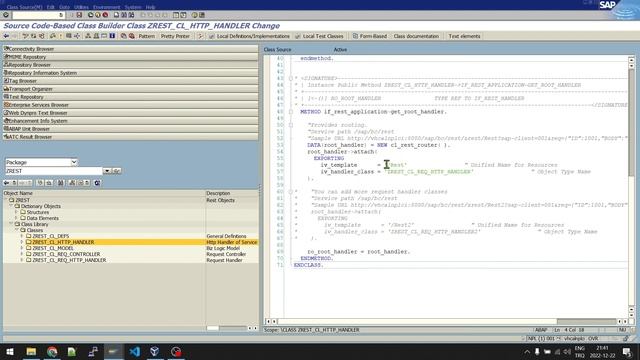Open the Repository Browser

(x=131, y=64)
